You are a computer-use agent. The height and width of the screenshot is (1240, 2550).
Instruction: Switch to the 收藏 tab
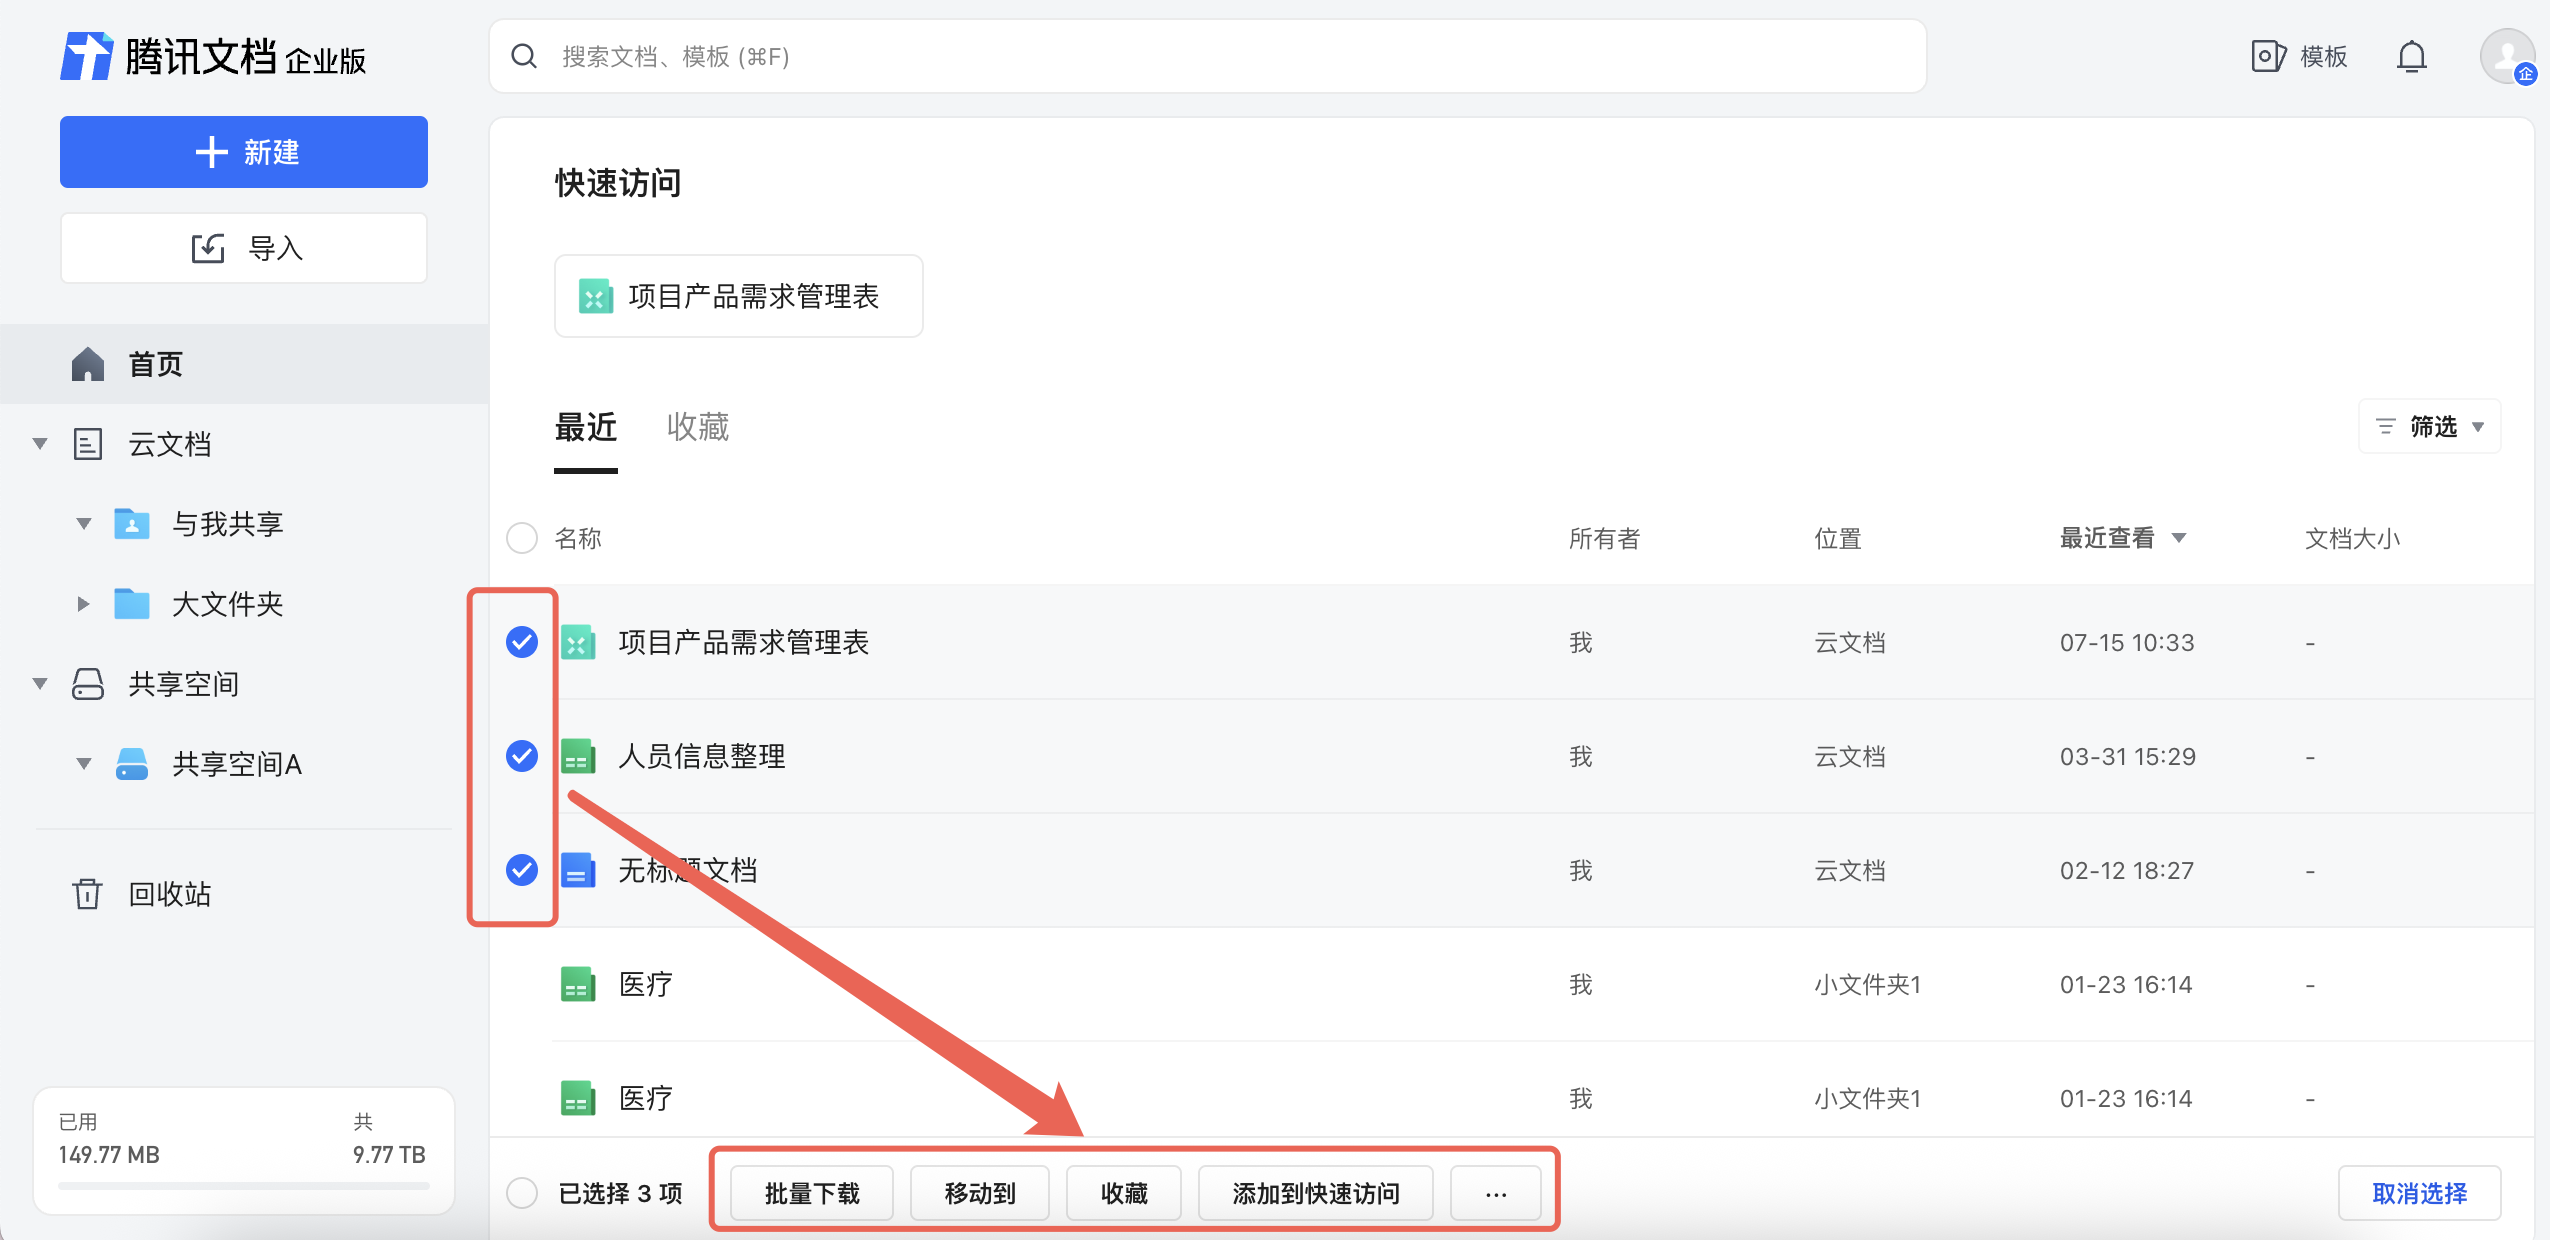697,427
